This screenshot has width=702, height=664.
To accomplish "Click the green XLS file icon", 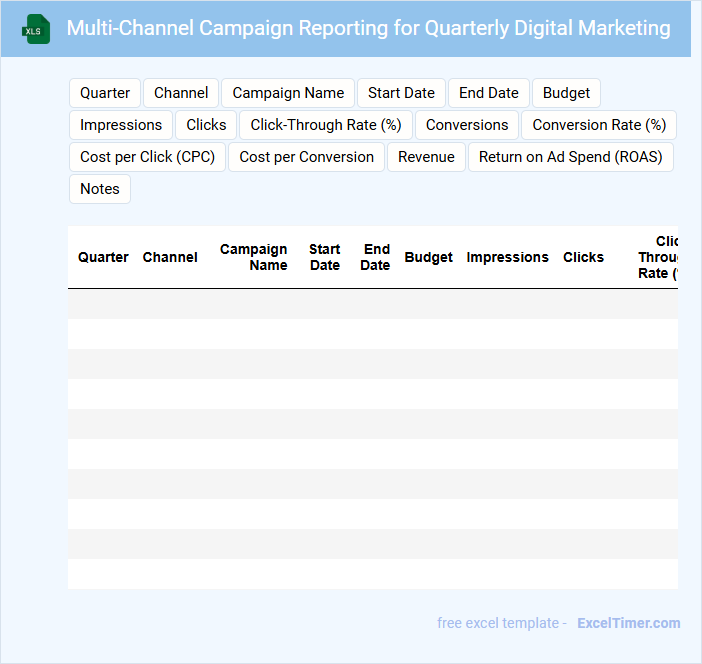I will [37, 29].
